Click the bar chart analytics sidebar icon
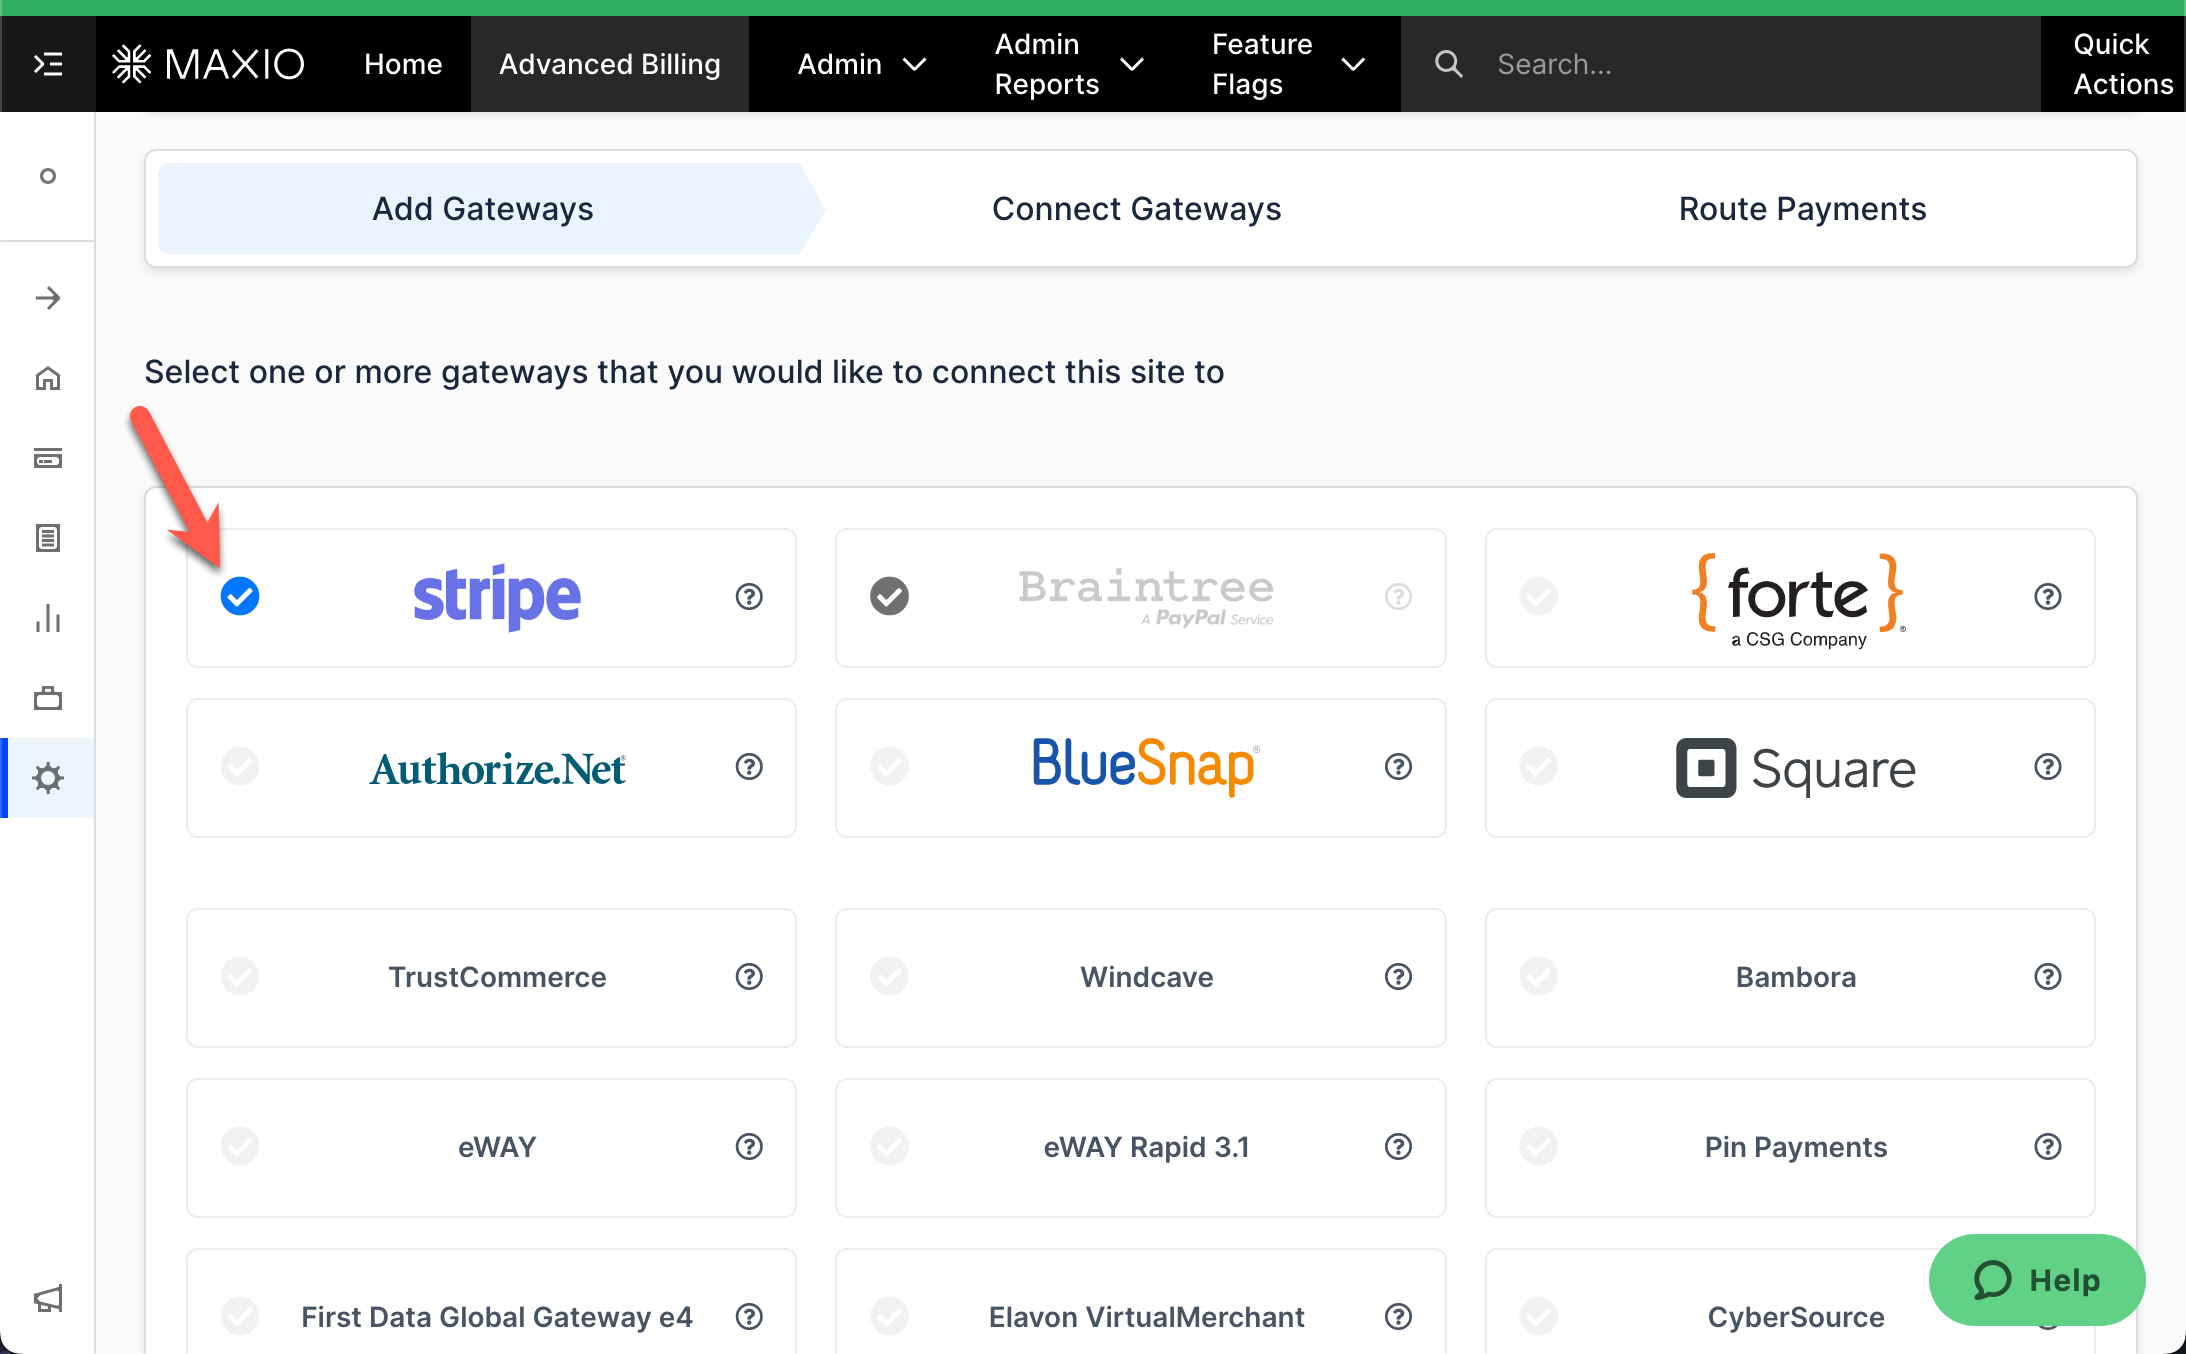The width and height of the screenshot is (2186, 1354). coord(48,618)
